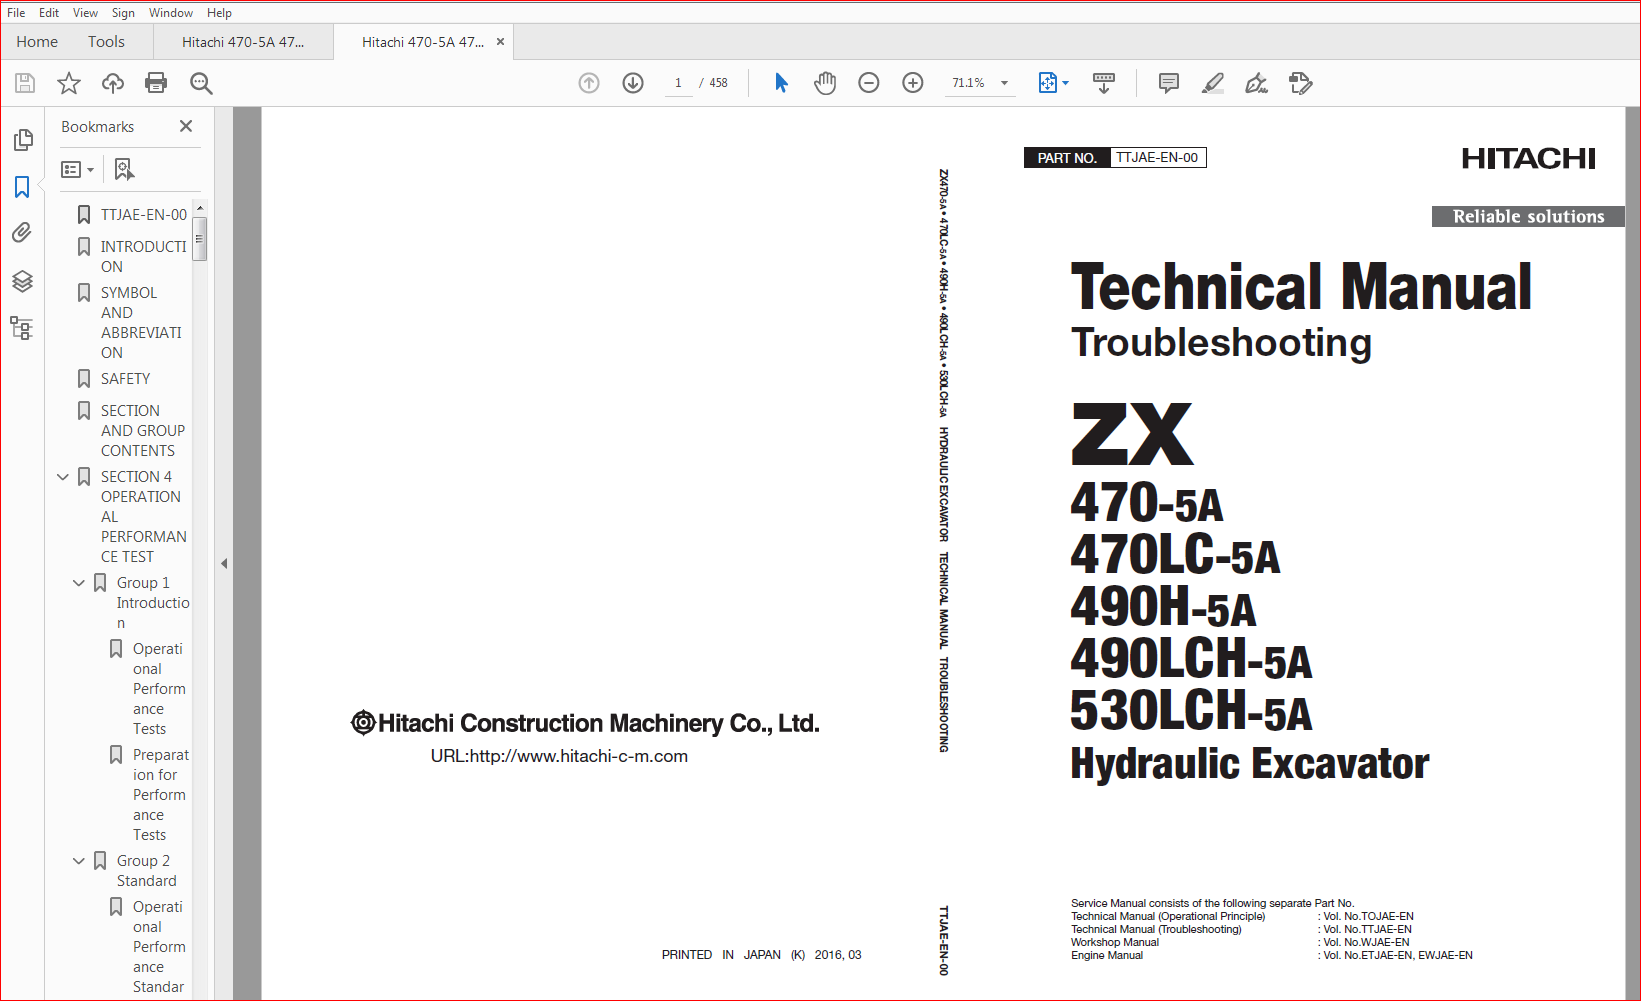1641x1001 pixels.
Task: Open the Edit menu
Action: [49, 13]
